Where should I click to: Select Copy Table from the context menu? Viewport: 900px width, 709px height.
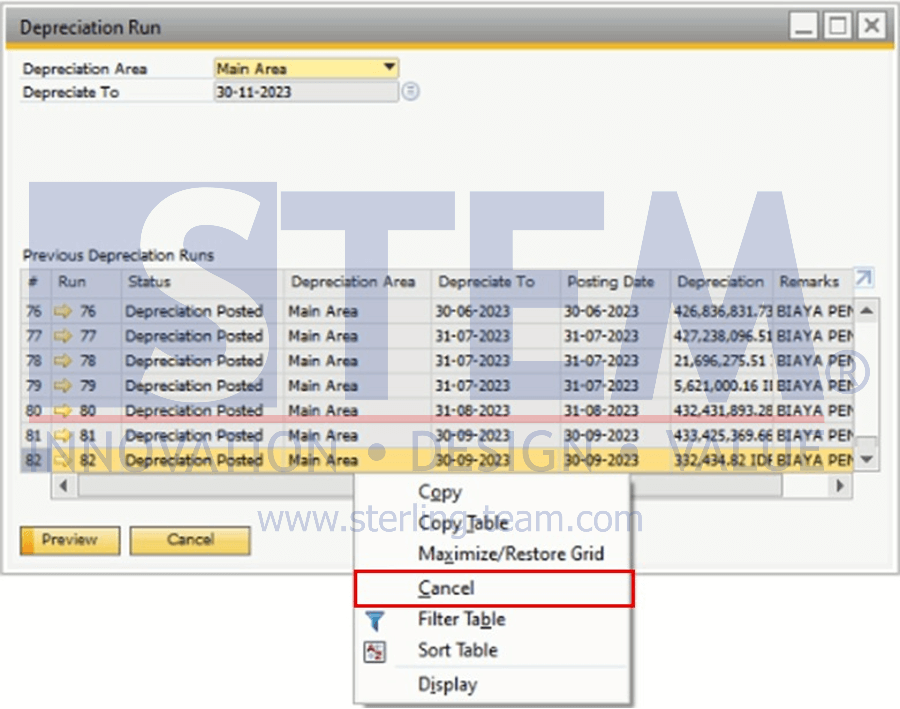(x=463, y=523)
